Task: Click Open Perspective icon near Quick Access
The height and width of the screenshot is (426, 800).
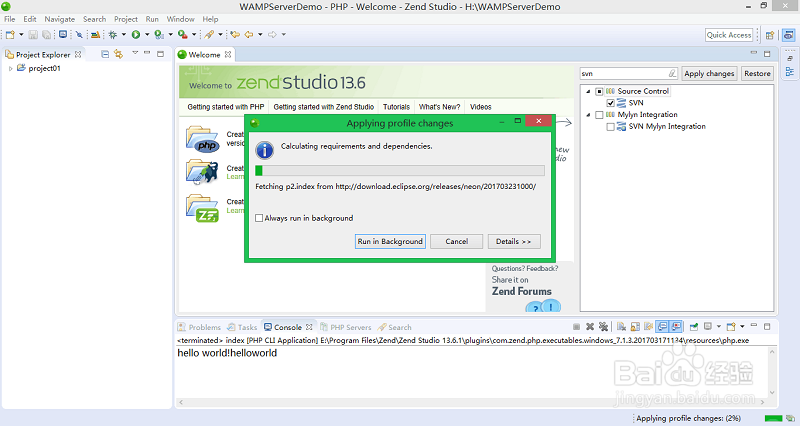Action: [770, 35]
